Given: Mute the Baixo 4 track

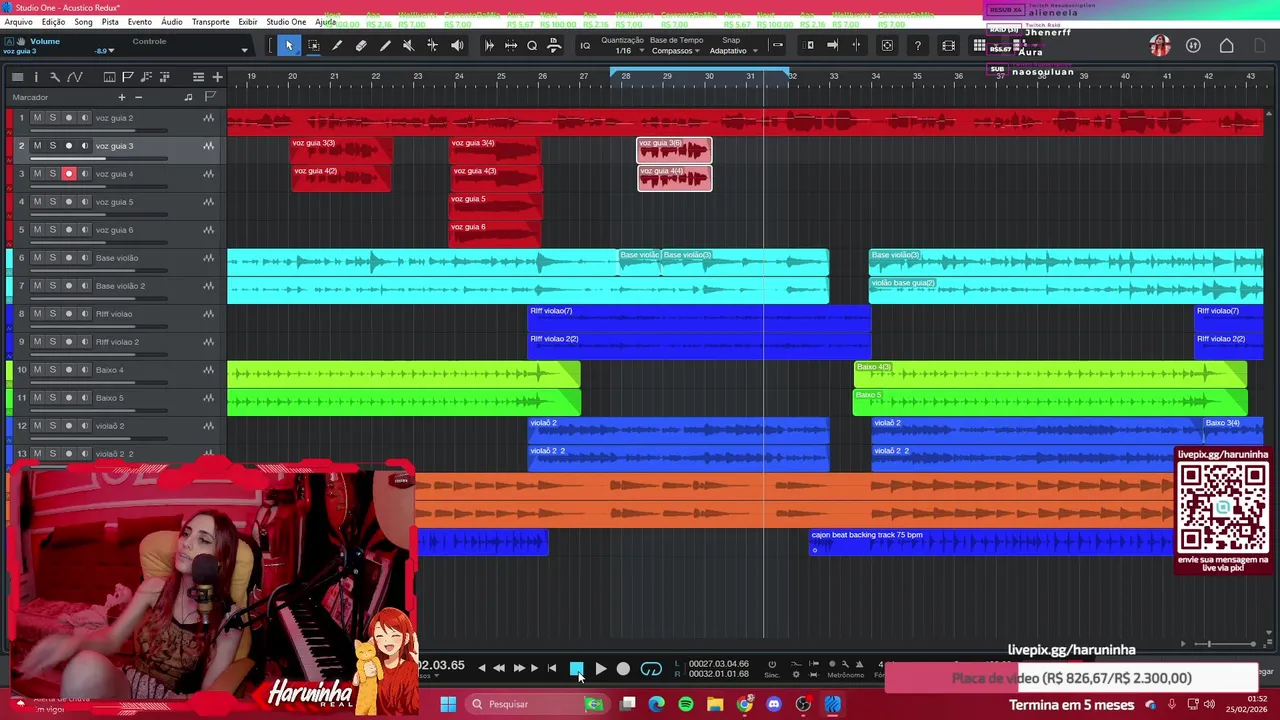Looking at the screenshot, I should click(37, 370).
